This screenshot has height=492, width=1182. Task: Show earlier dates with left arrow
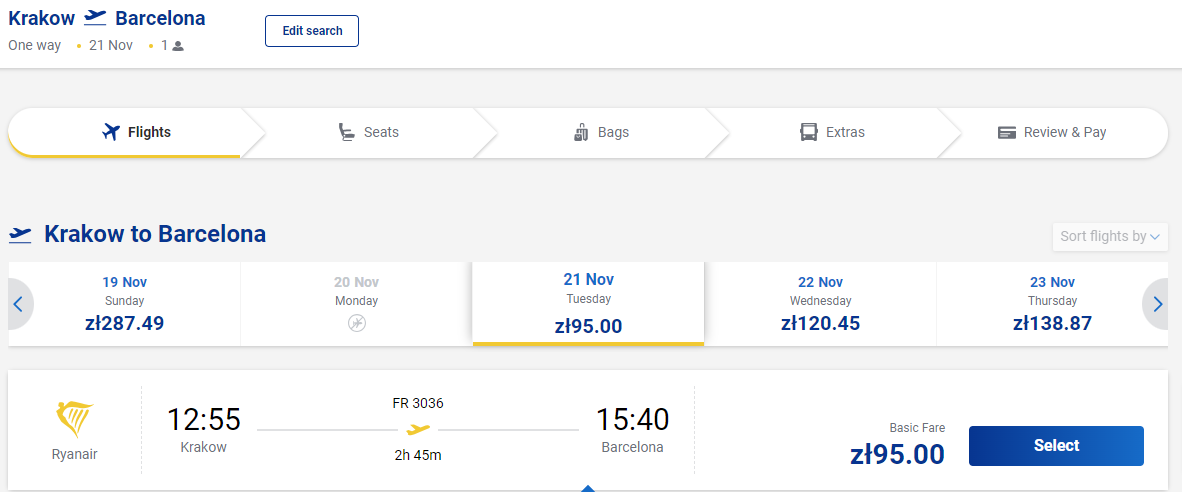pos(19,304)
